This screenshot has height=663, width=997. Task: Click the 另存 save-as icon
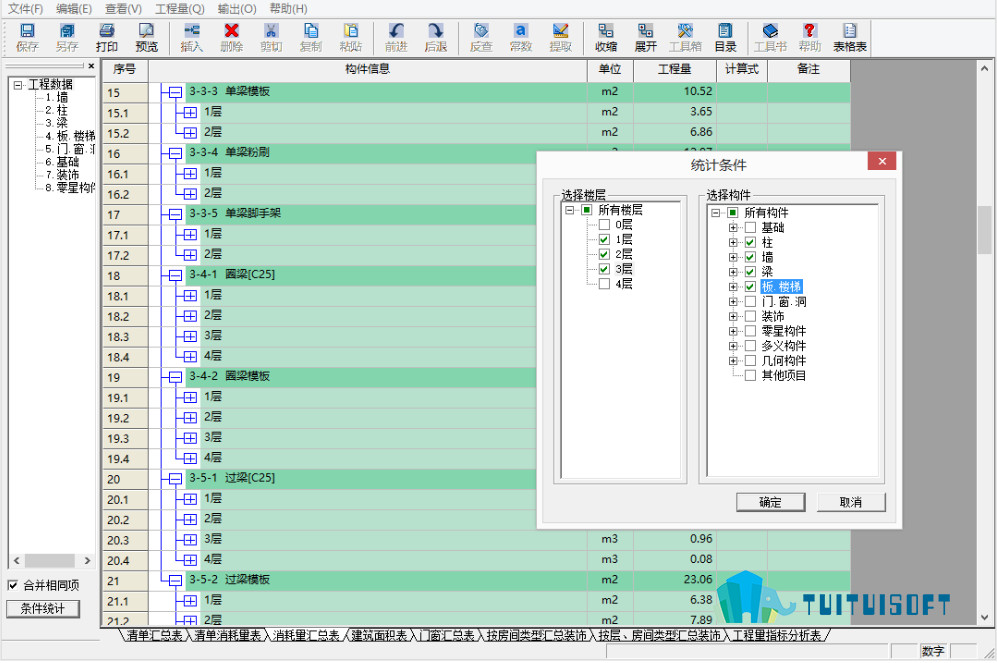pyautogui.click(x=67, y=31)
